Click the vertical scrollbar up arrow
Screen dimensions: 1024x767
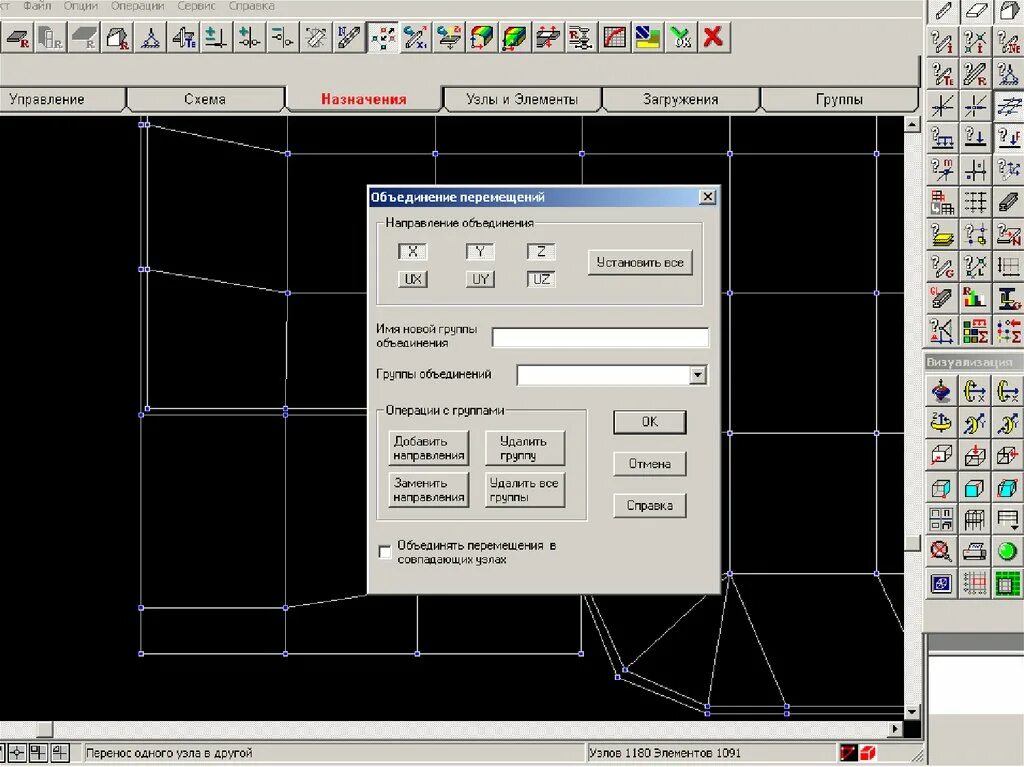(912, 124)
